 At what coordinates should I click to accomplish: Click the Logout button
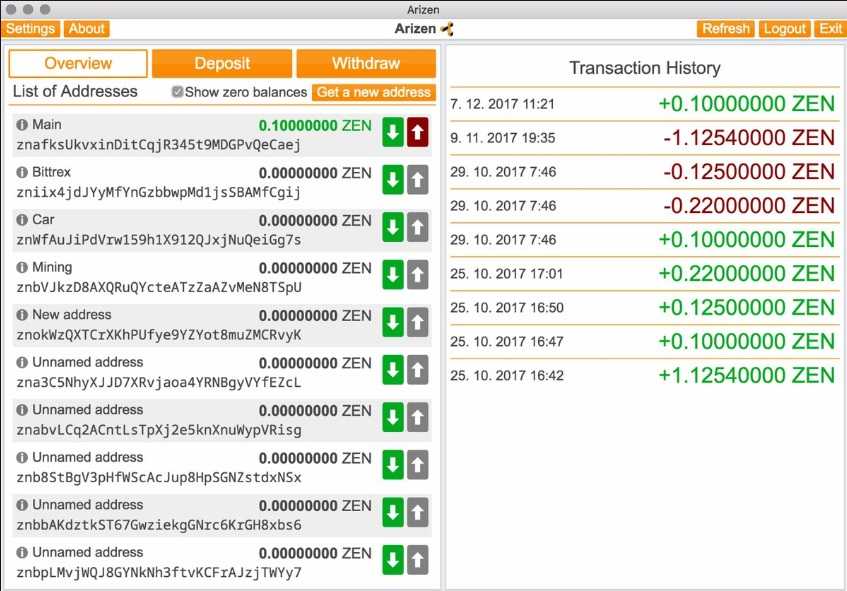(x=784, y=29)
